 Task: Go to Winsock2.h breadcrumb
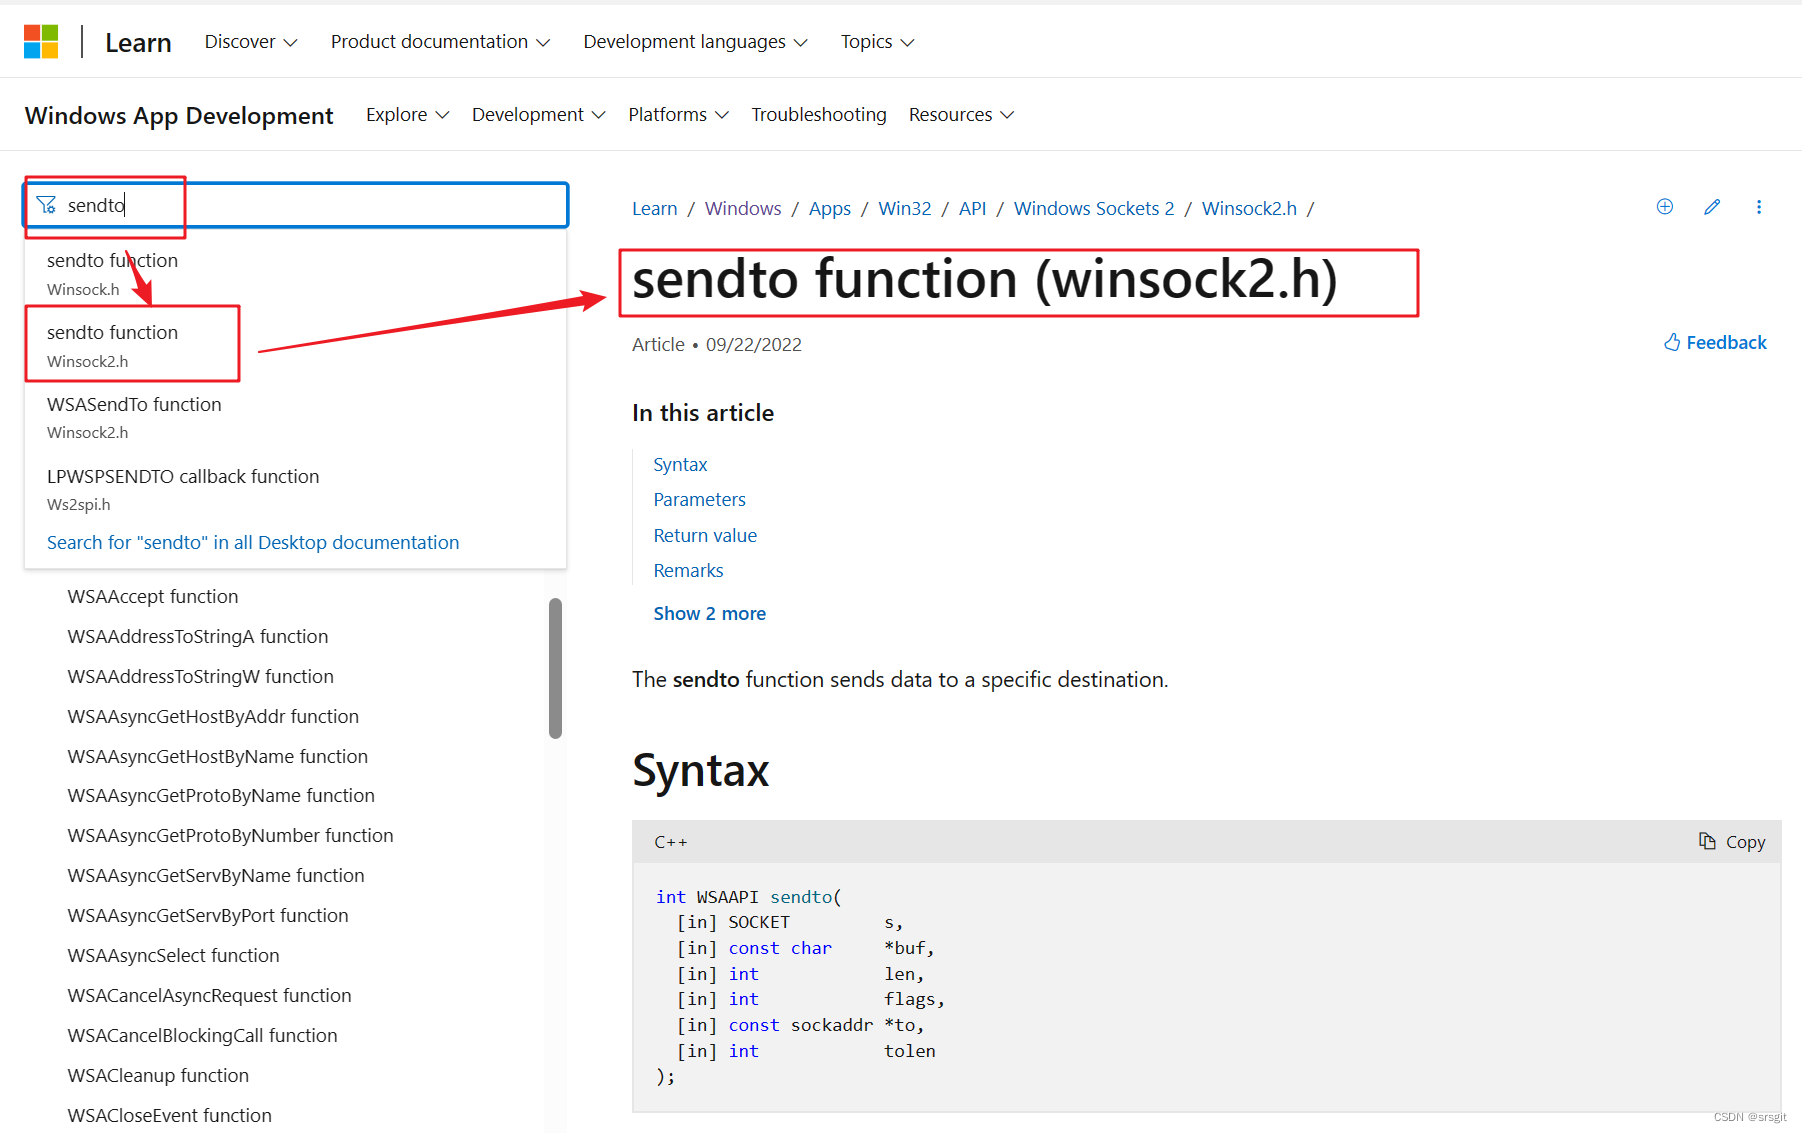(x=1249, y=209)
